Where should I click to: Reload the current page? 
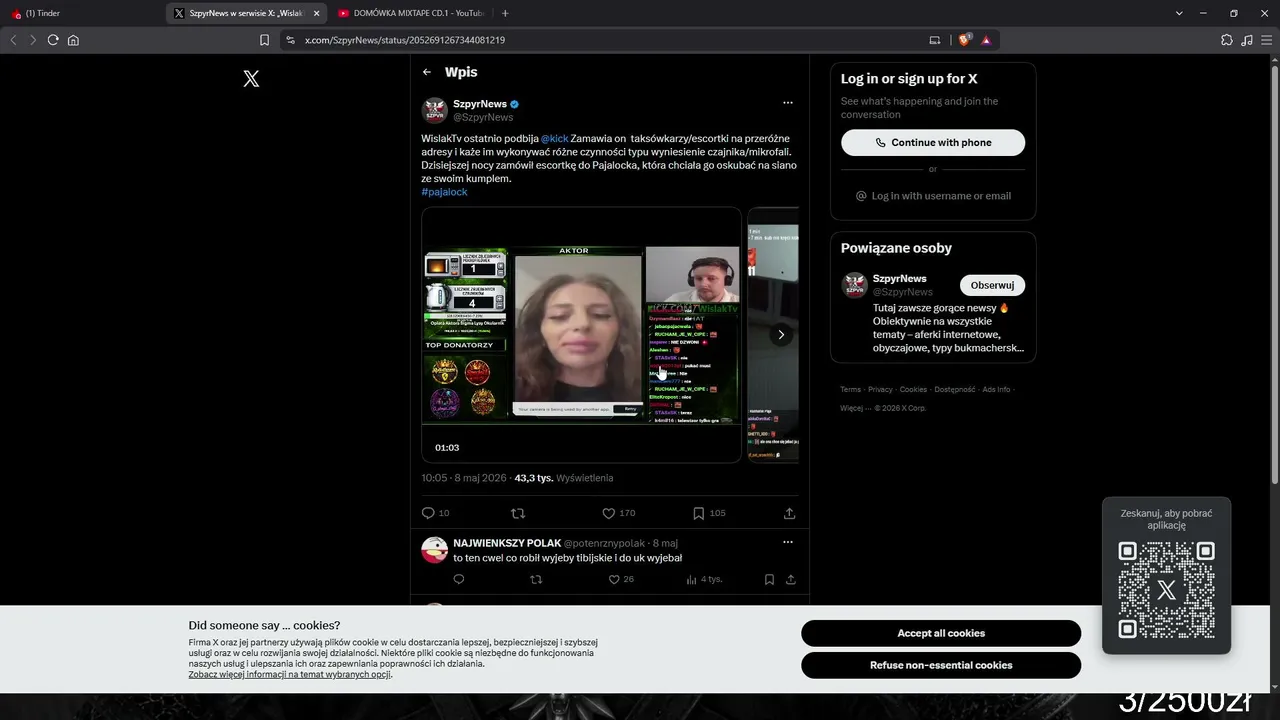[x=53, y=40]
